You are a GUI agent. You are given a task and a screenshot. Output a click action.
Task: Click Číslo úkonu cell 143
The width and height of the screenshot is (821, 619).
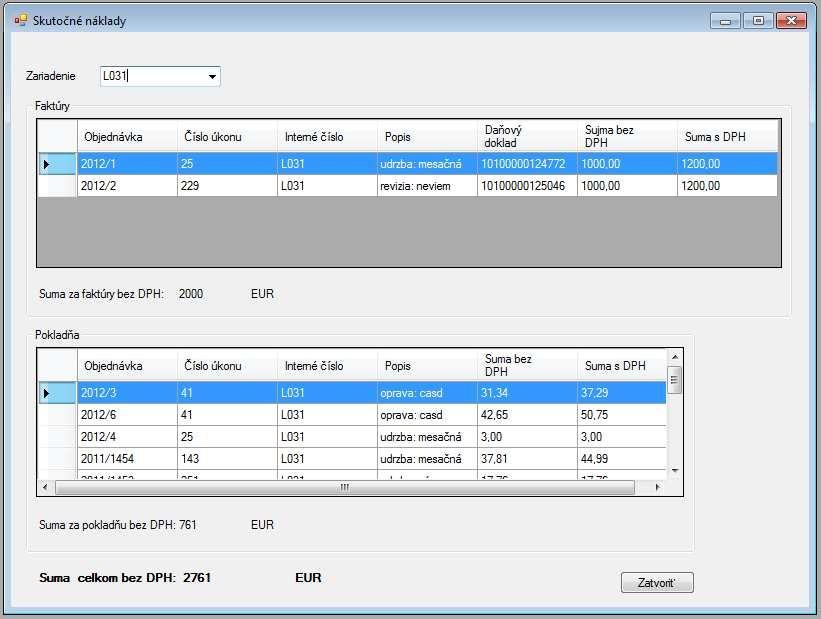point(227,459)
